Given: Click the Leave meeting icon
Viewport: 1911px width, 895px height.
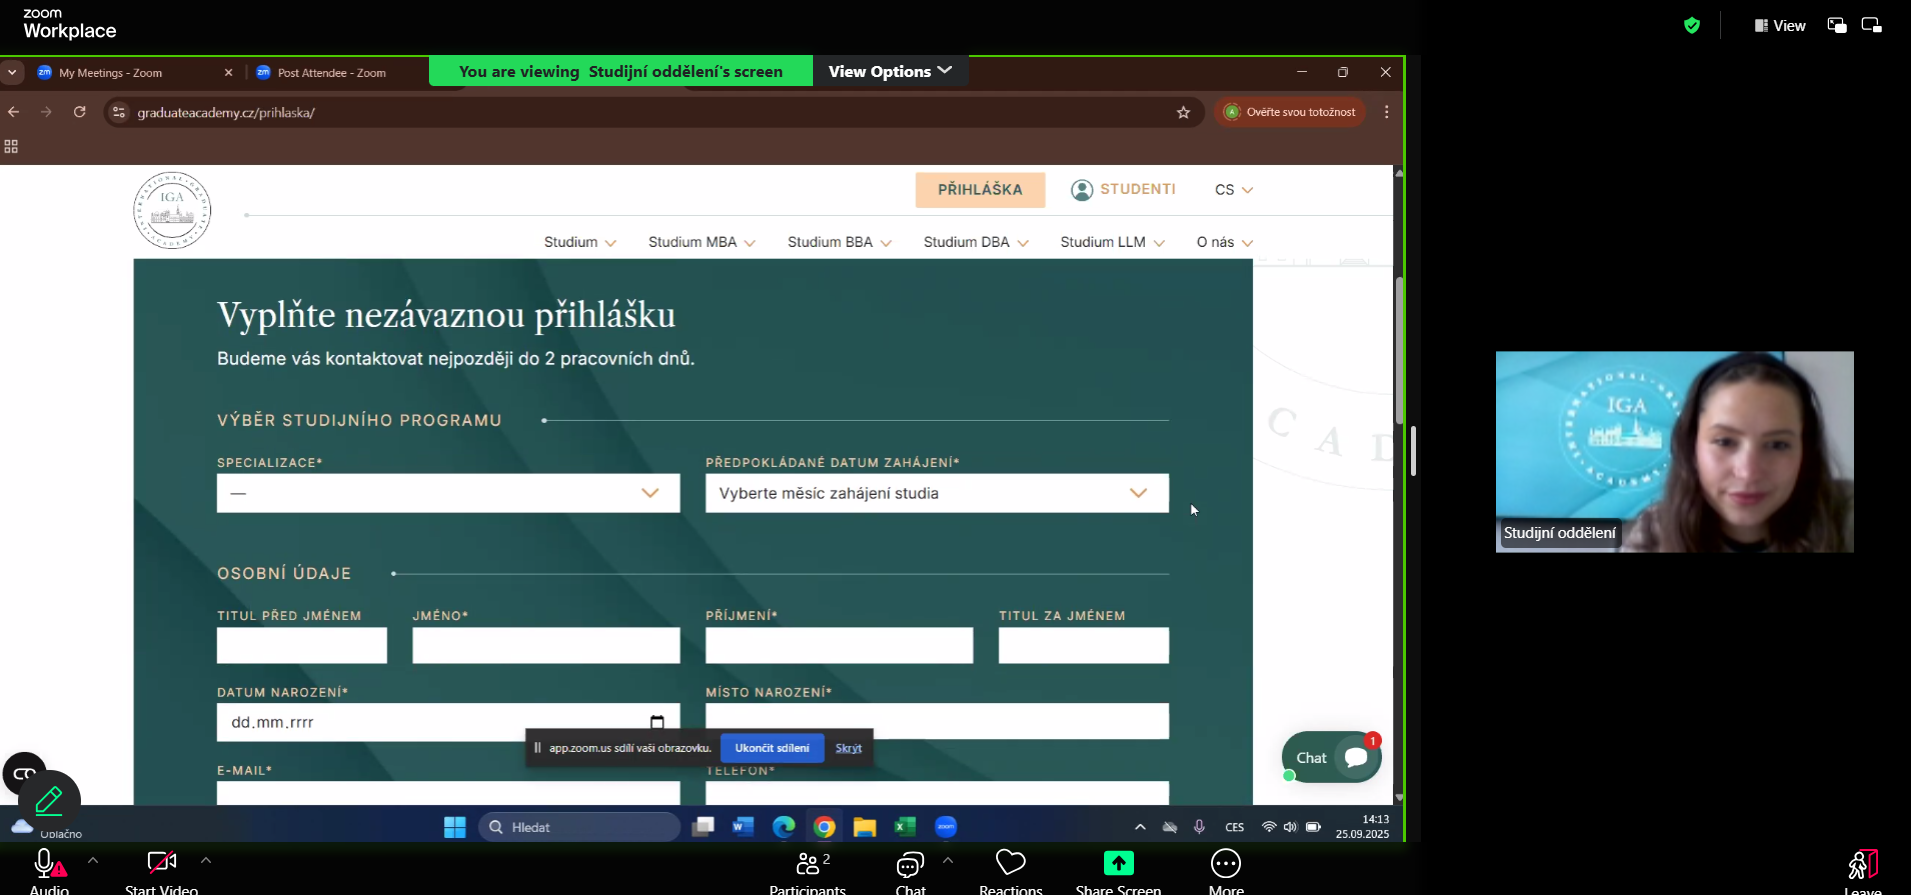Looking at the screenshot, I should tap(1862, 865).
